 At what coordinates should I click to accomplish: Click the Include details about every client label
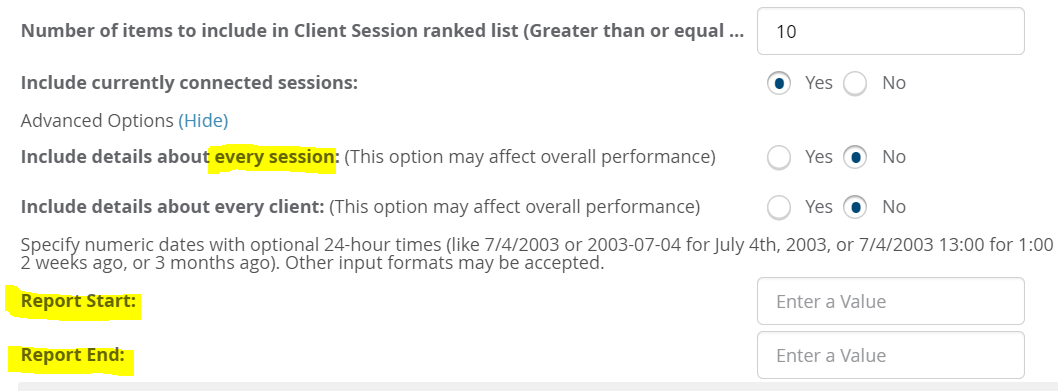click(173, 206)
